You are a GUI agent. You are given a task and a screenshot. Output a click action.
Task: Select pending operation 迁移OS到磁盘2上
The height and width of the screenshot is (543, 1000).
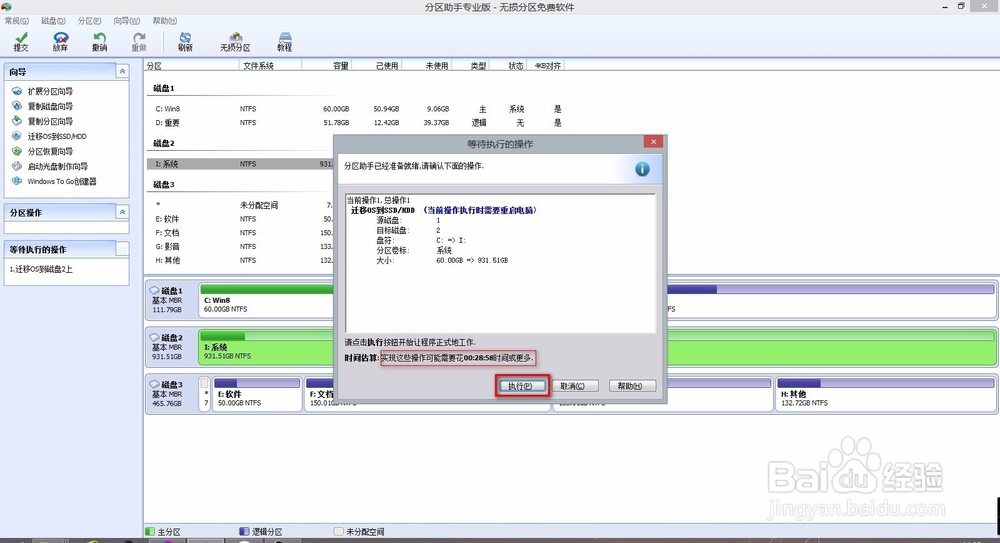pyautogui.click(x=41, y=269)
